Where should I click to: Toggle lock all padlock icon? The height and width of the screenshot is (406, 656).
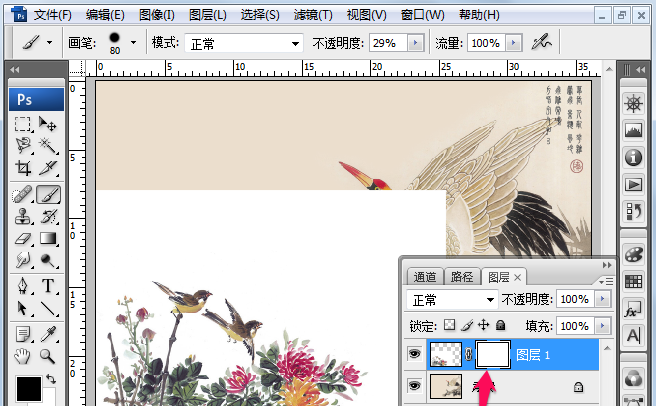point(500,325)
